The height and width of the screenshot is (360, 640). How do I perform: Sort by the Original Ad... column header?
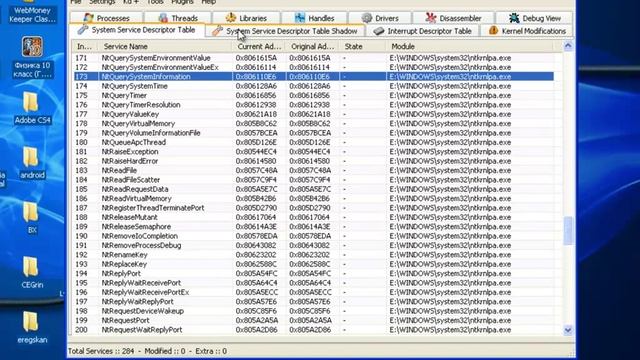[x=313, y=47]
